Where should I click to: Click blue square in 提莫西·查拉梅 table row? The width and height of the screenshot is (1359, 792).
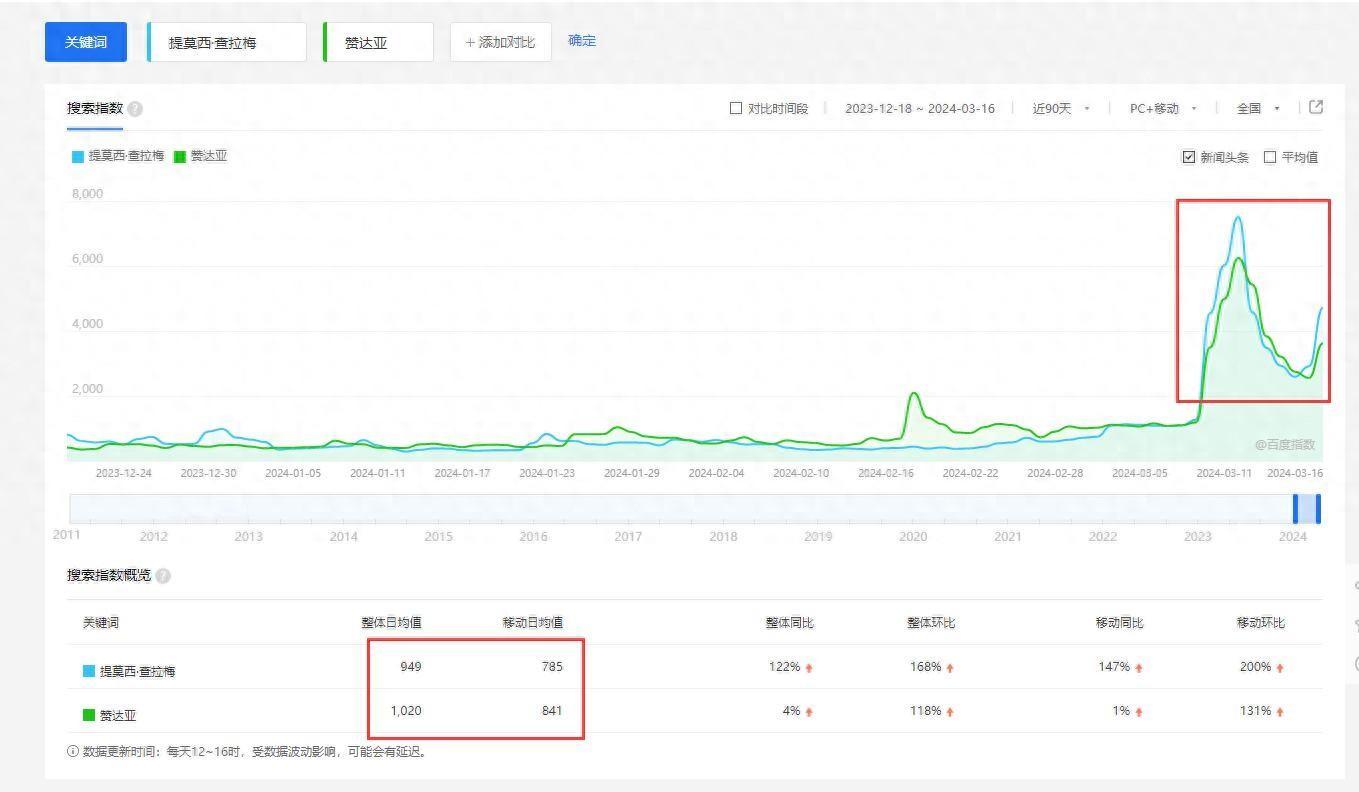(89, 671)
